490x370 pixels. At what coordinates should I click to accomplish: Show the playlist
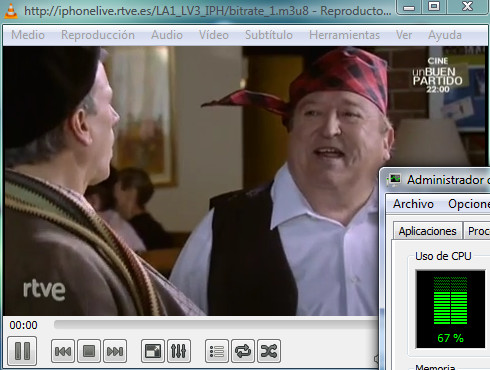(x=217, y=351)
